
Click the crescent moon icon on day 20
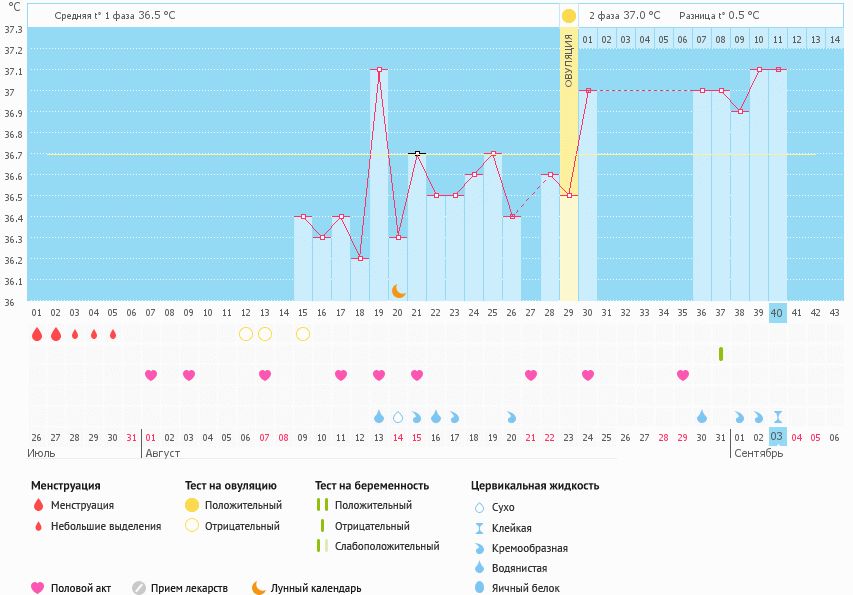coord(398,290)
